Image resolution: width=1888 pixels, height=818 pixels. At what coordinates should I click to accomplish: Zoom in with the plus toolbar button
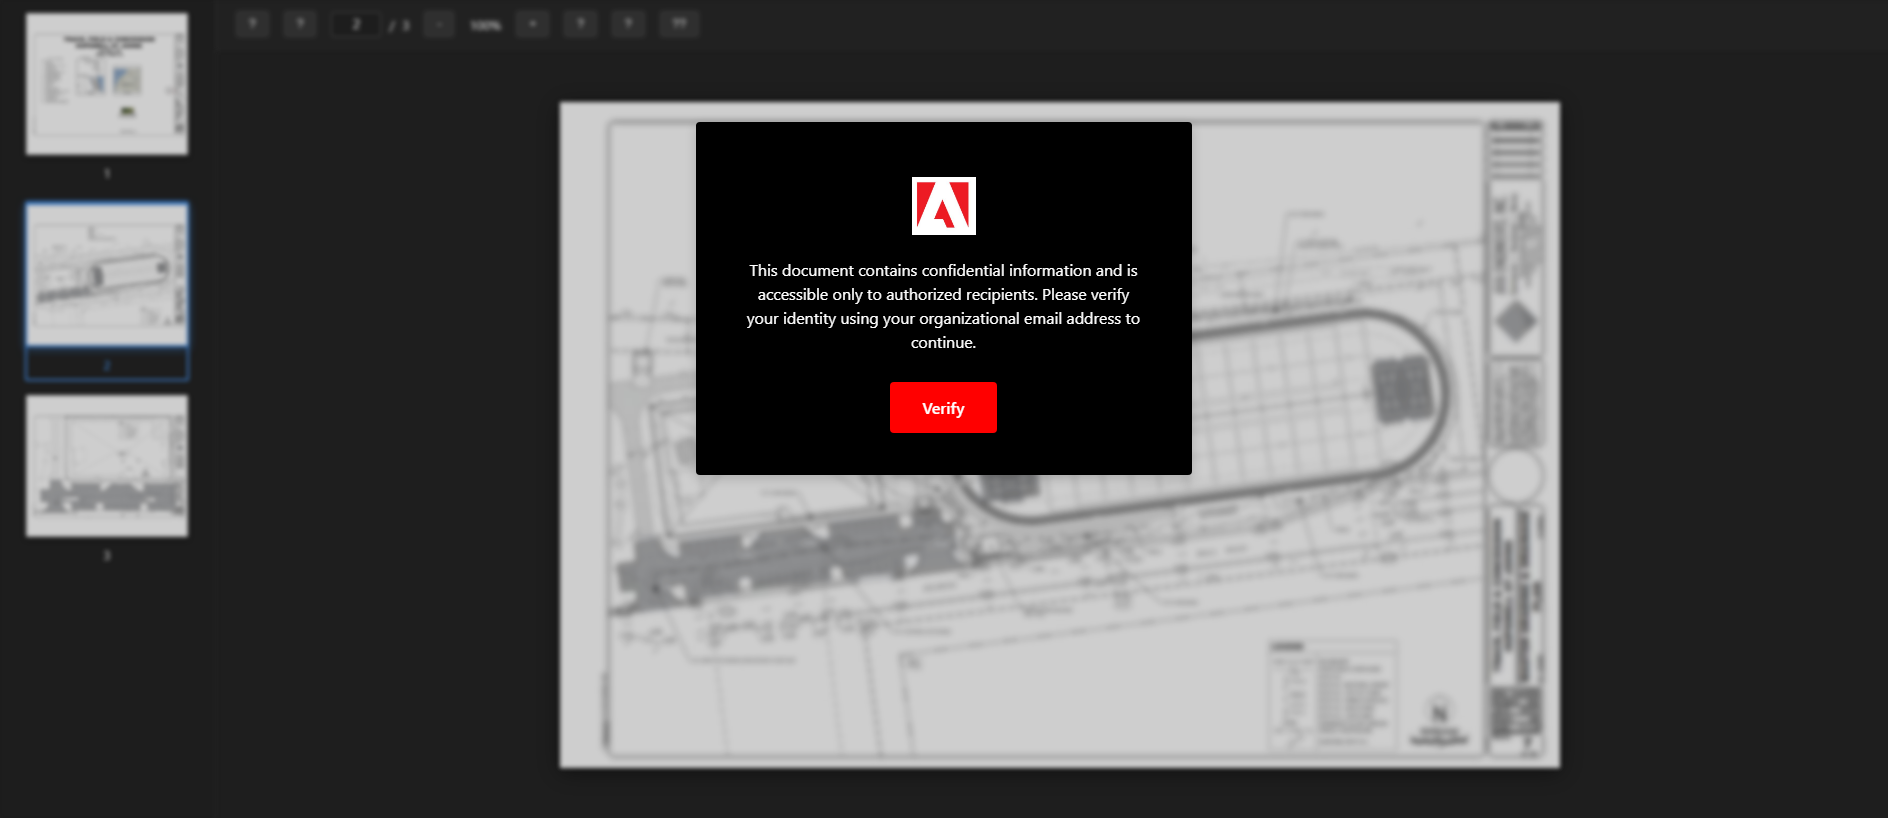(533, 24)
